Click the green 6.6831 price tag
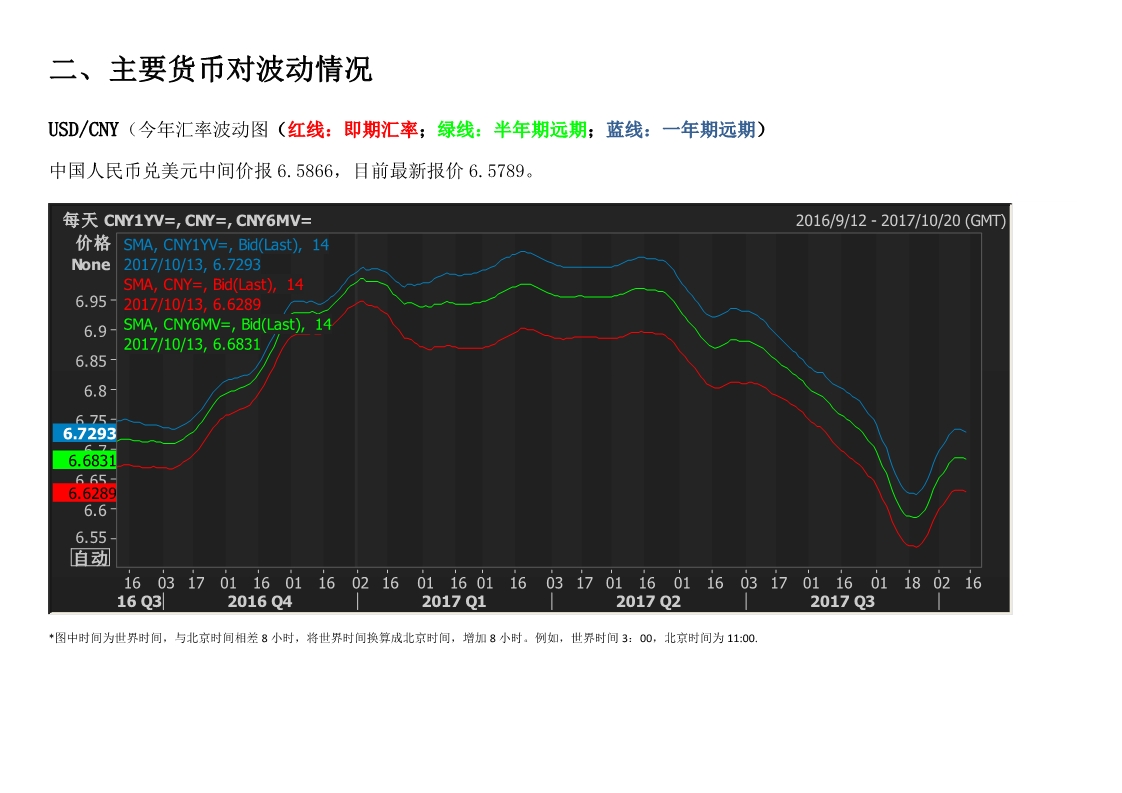Viewport: 1122px width, 793px height. click(84, 460)
